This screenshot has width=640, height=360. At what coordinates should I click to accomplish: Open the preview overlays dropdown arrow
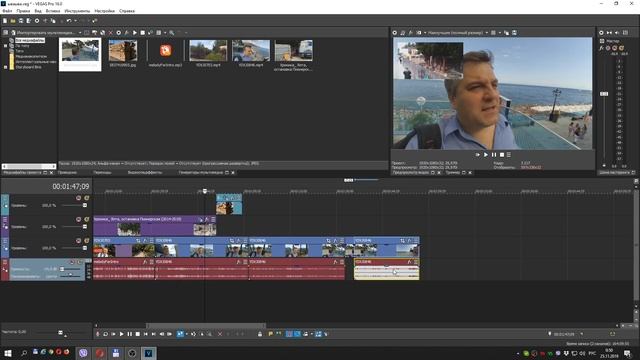(x=500, y=33)
